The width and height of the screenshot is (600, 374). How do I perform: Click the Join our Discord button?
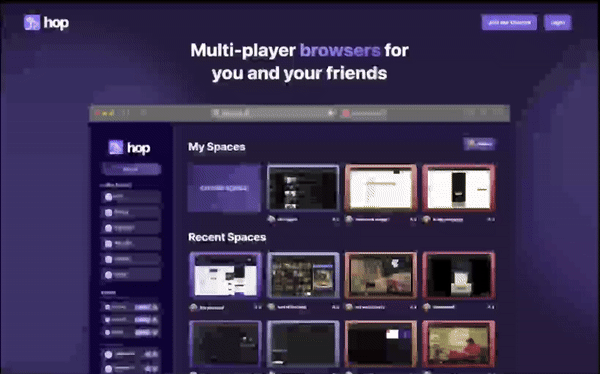509,23
